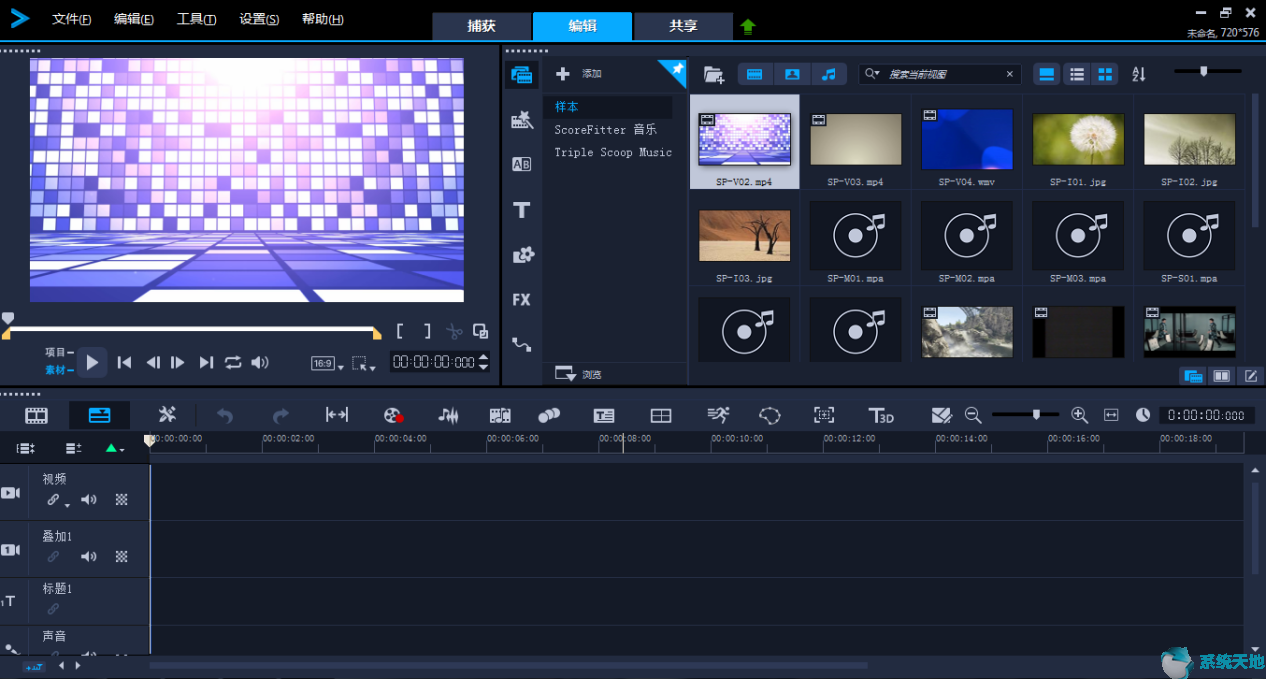Click the 3D Title editor icon
1266x679 pixels.
click(x=881, y=415)
